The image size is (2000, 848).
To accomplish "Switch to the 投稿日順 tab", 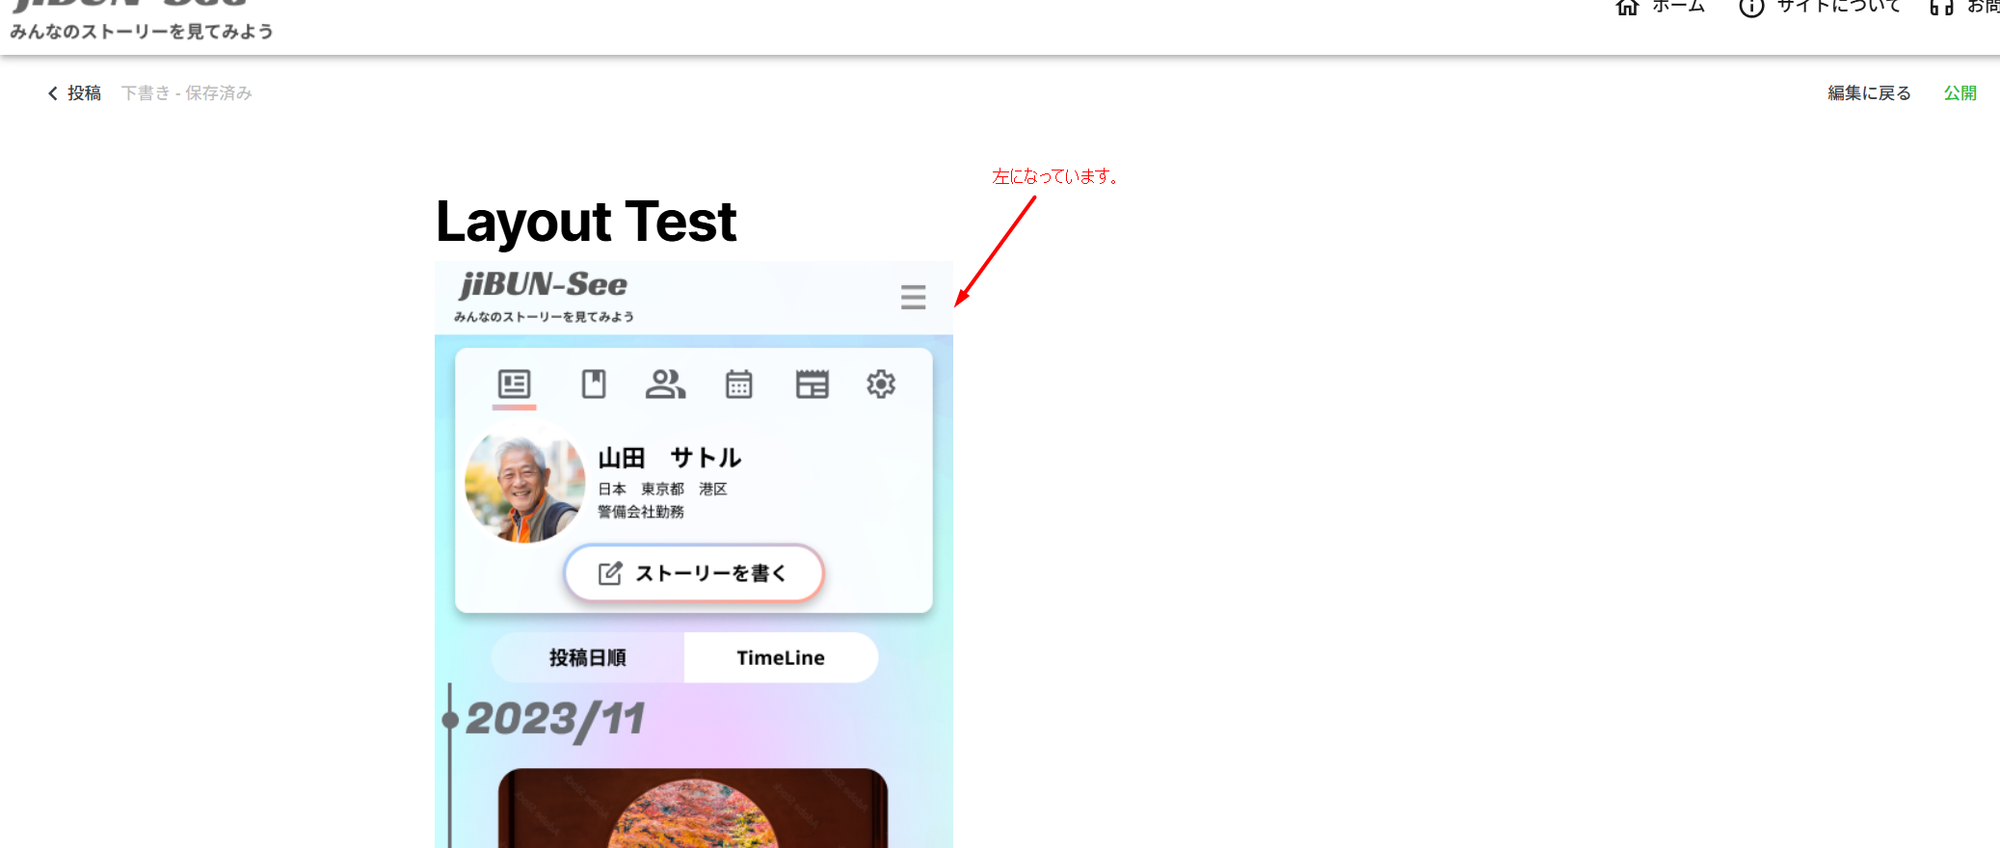I will click(x=588, y=658).
